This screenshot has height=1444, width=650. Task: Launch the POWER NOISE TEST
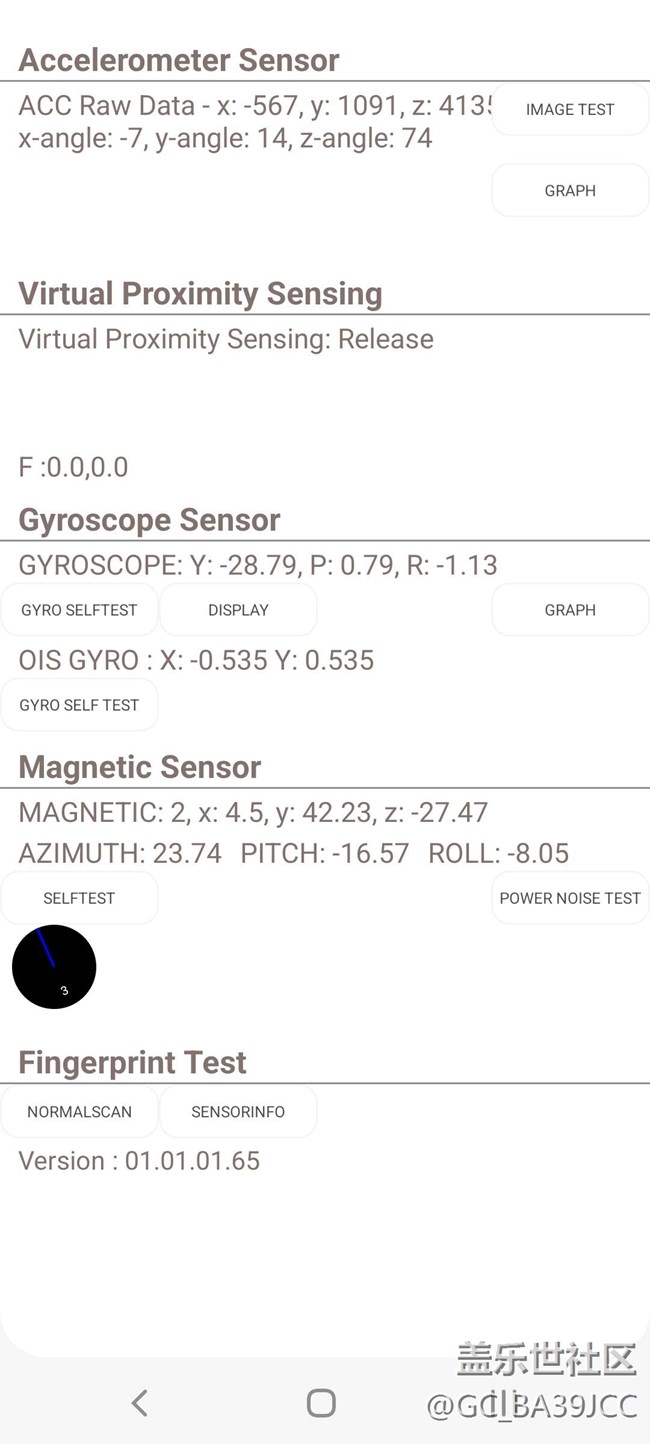click(570, 898)
